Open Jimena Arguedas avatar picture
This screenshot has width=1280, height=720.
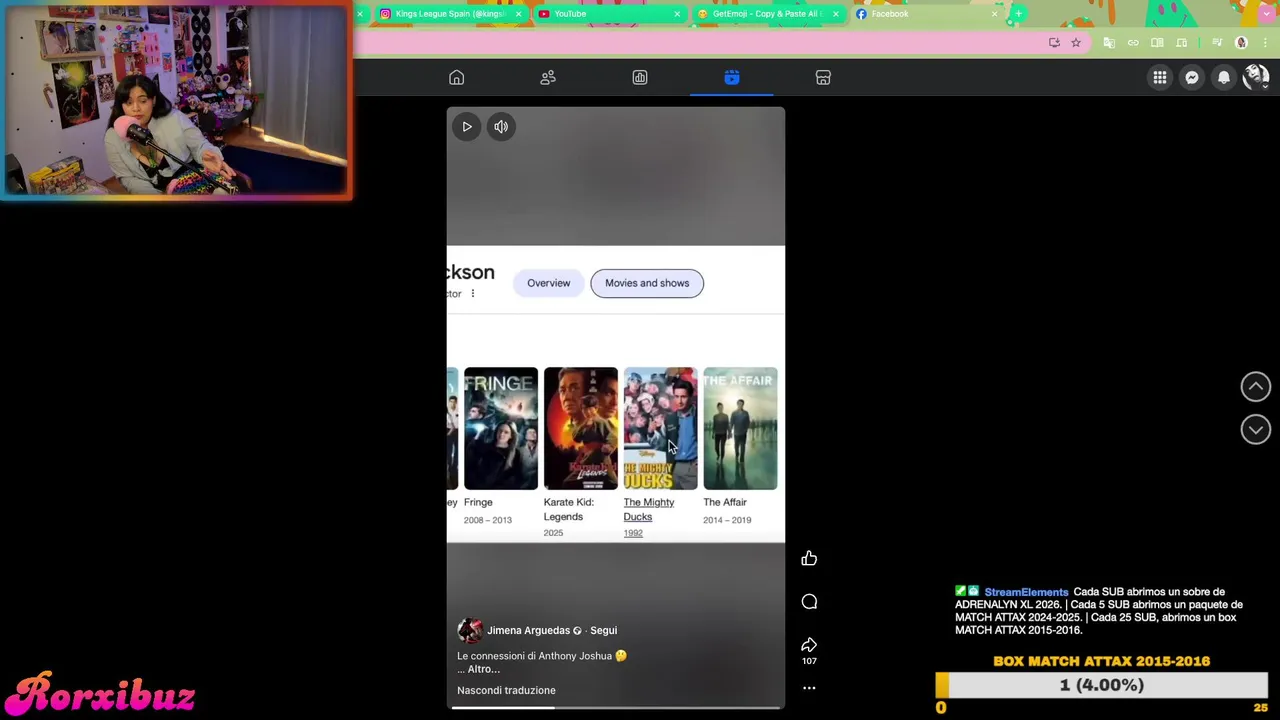coord(469,630)
